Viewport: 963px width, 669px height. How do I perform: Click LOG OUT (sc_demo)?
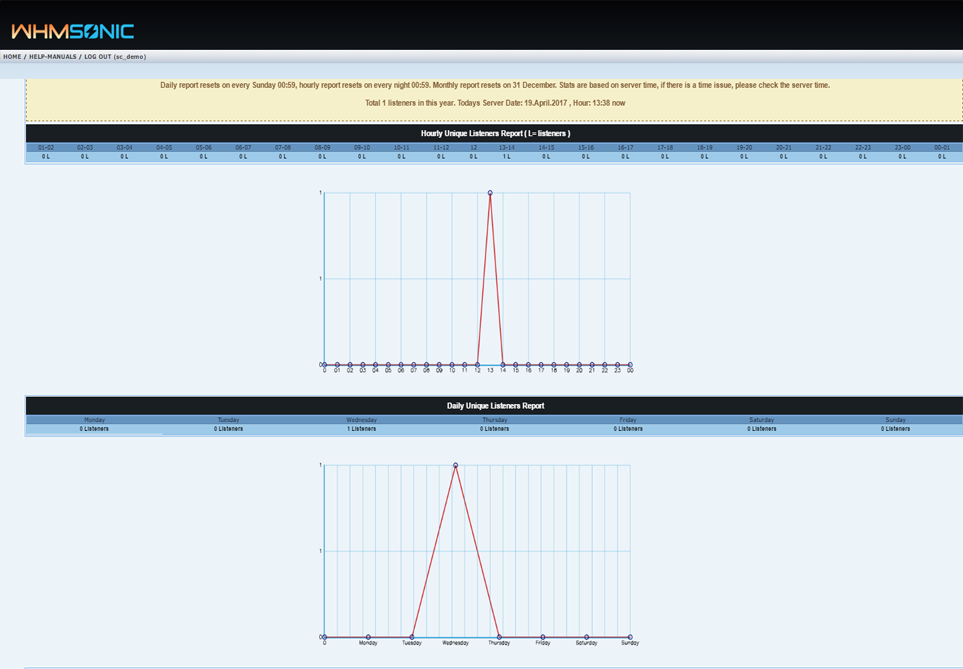click(115, 57)
